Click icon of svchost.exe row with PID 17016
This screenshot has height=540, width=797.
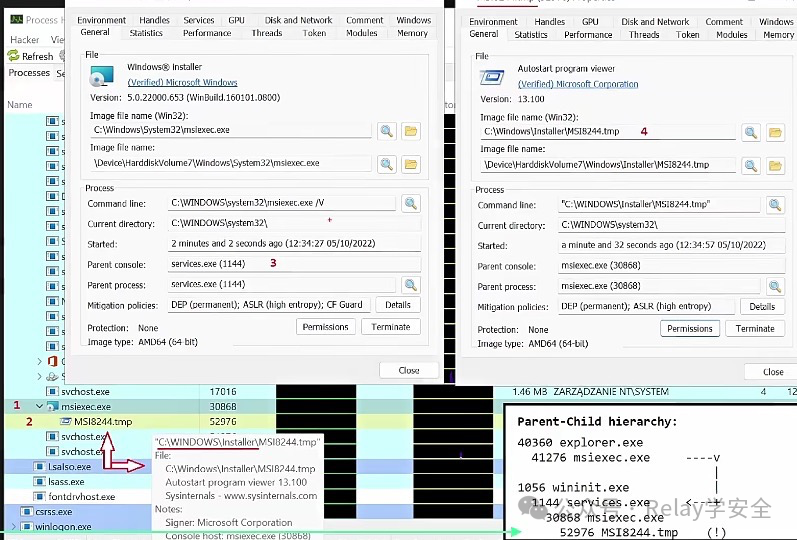click(52, 392)
